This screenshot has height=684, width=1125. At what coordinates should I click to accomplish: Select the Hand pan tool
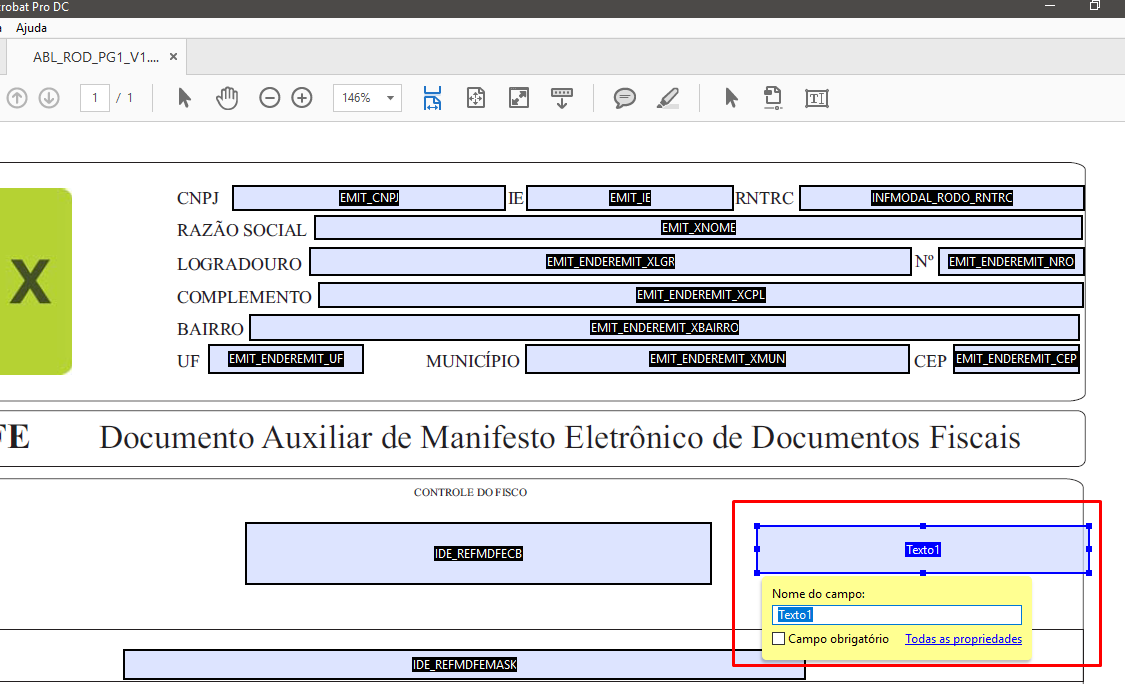228,98
